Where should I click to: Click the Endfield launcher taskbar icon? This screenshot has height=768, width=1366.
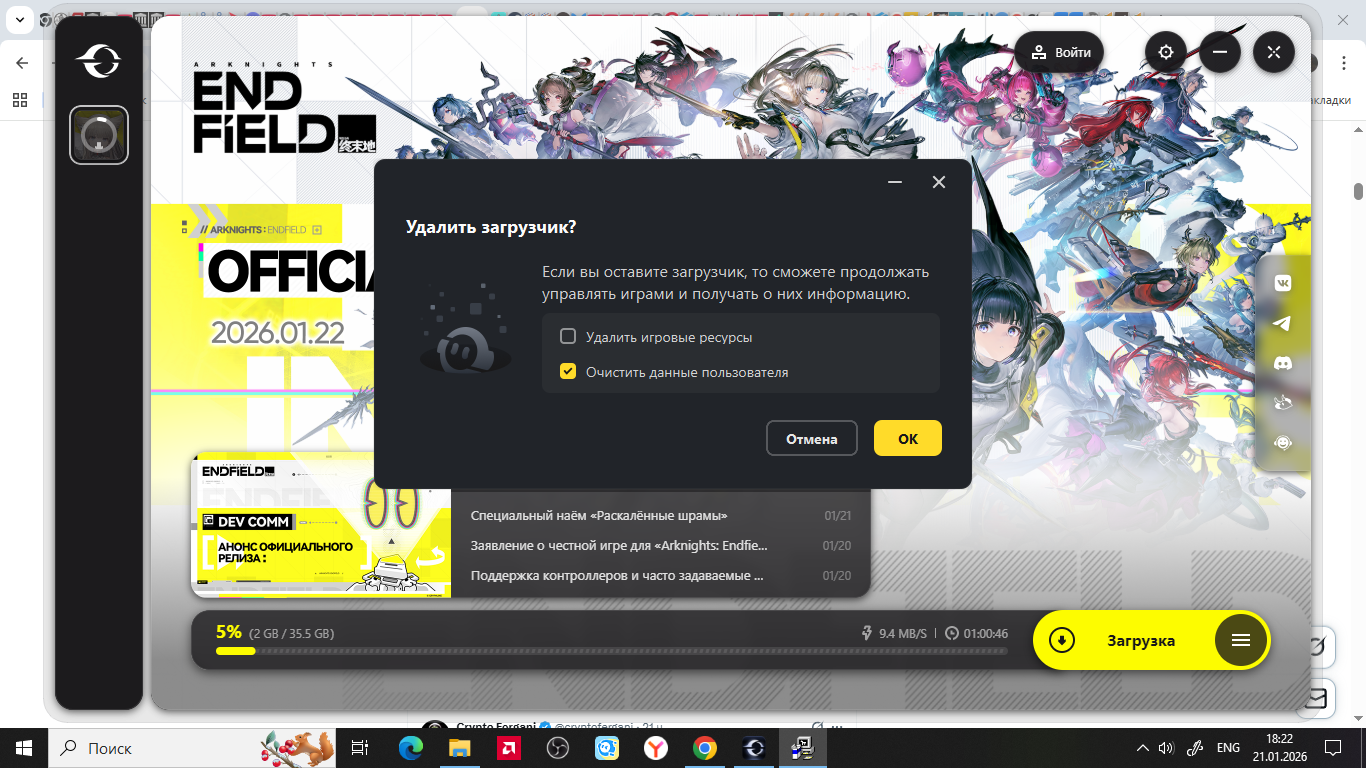(x=754, y=747)
